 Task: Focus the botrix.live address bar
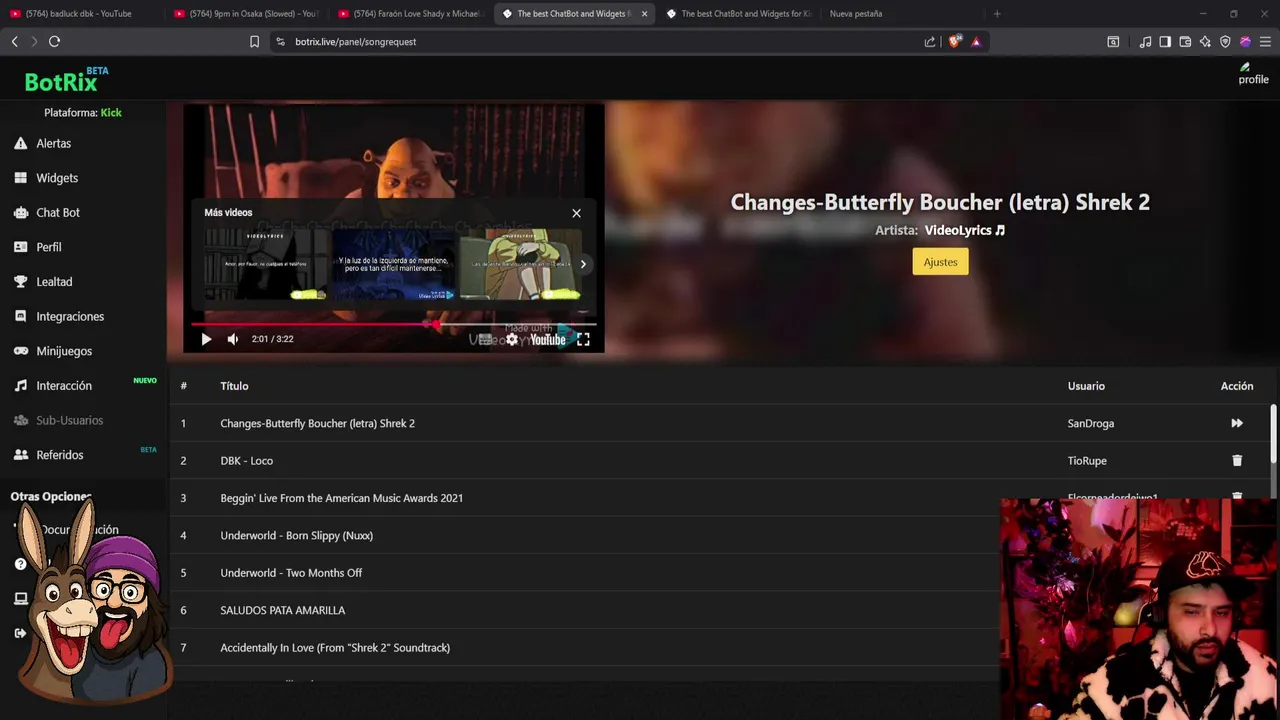tap(600, 41)
